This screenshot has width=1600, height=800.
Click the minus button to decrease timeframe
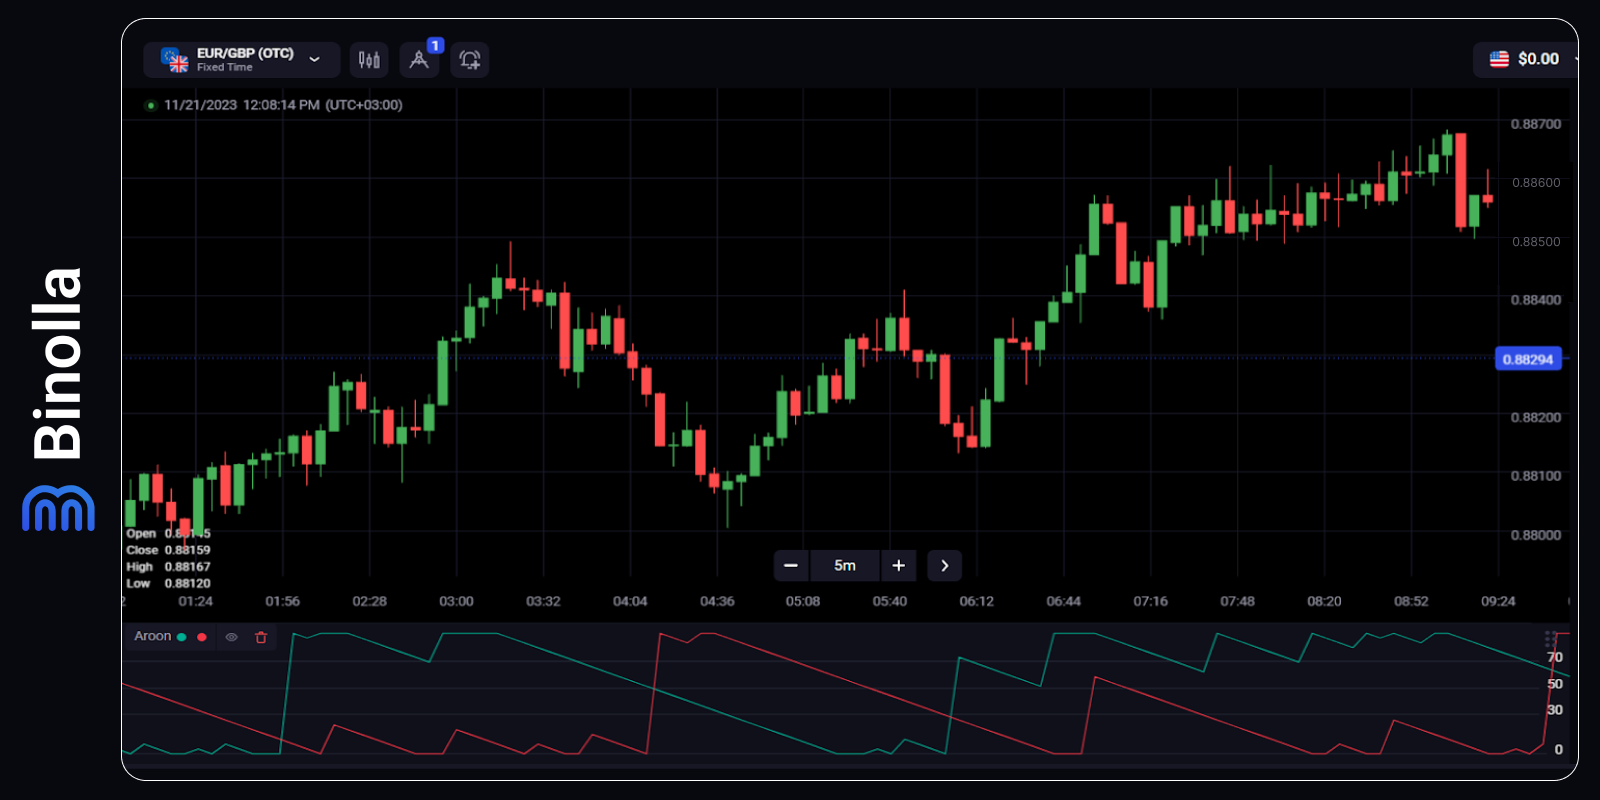(x=791, y=566)
